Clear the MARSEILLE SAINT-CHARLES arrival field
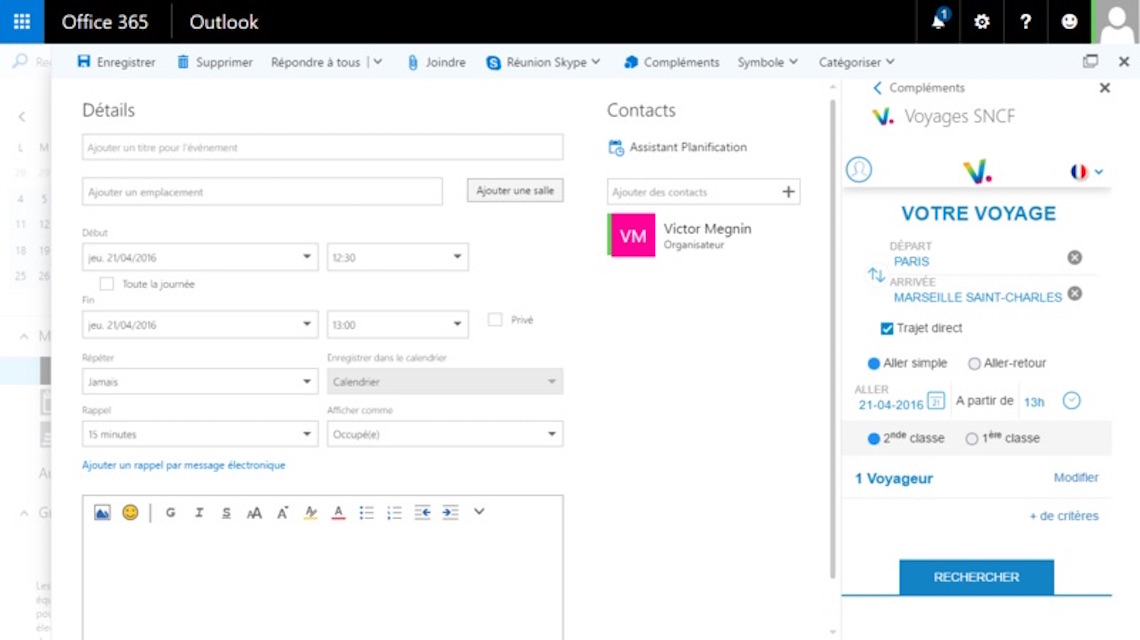Image resolution: width=1140 pixels, height=640 pixels. point(1075,293)
